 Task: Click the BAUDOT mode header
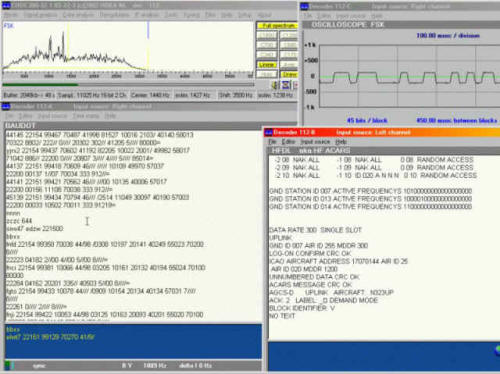click(21, 125)
